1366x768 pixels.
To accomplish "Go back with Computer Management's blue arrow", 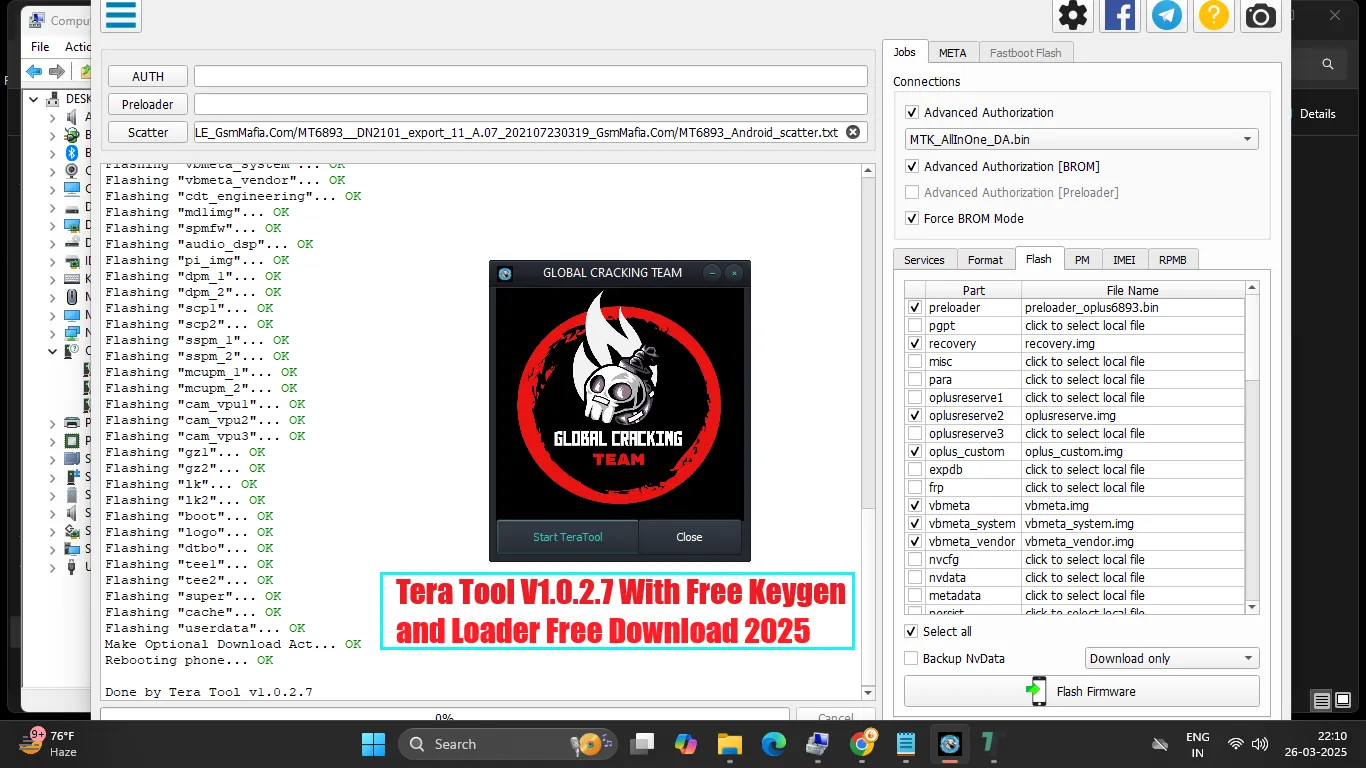I will click(x=34, y=71).
